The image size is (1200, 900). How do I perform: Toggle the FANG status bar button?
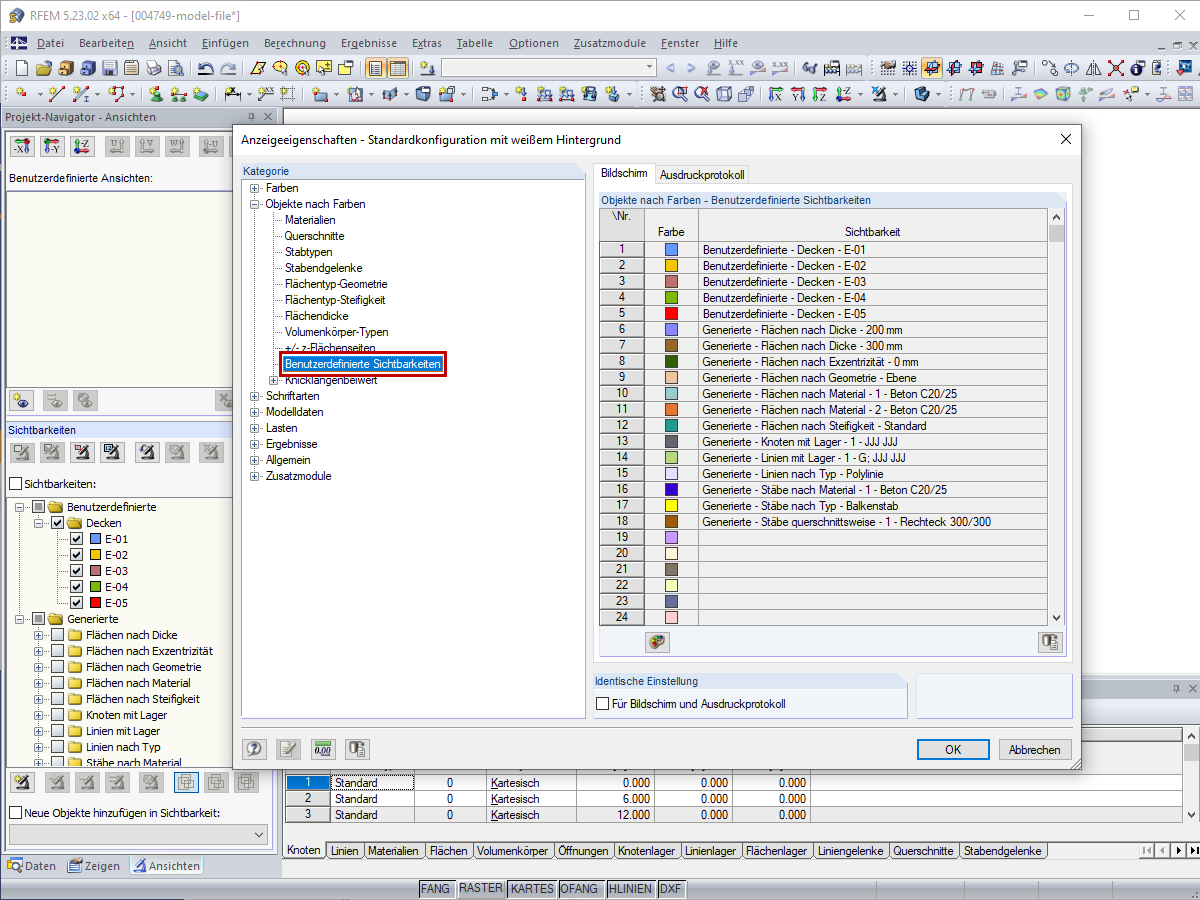(x=435, y=888)
